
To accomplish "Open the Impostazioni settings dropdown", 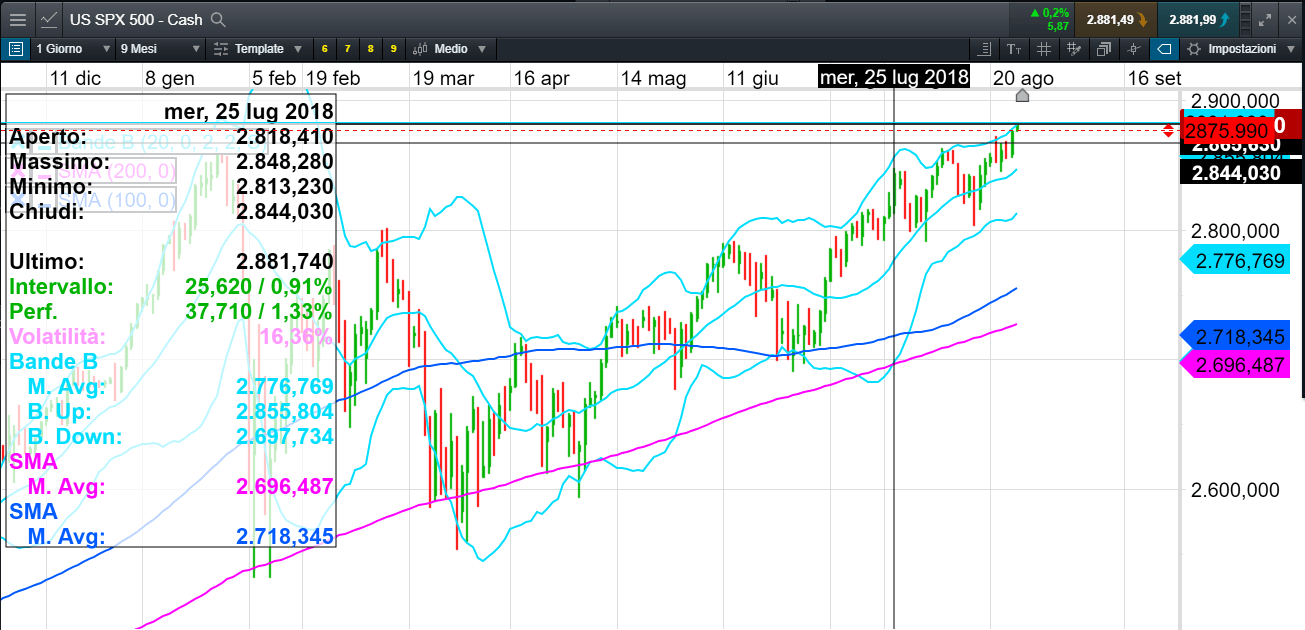I will [x=1241, y=48].
